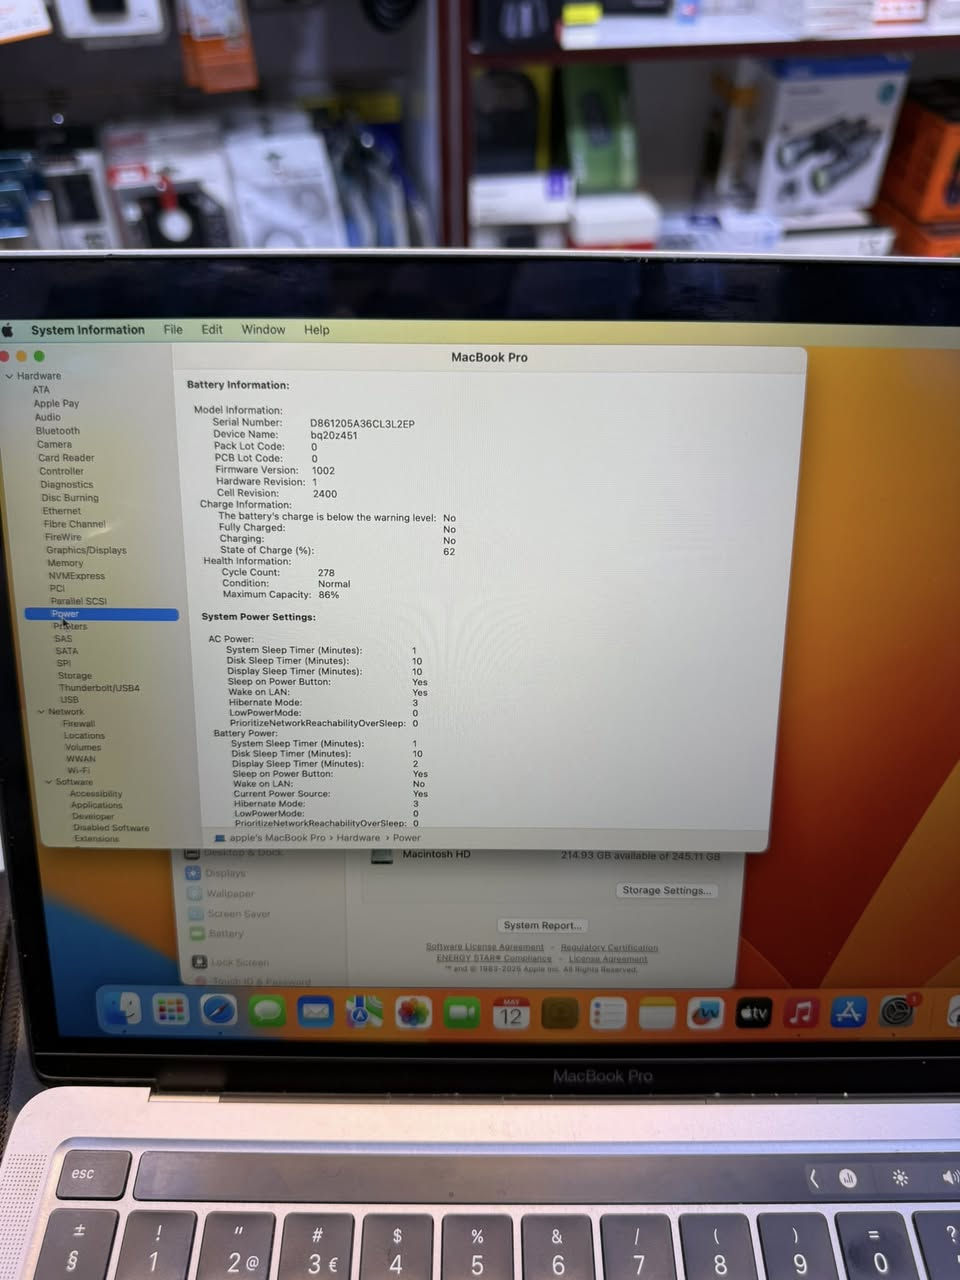Open Regulatory Certification link
This screenshot has height=1280, width=960.
609,948
